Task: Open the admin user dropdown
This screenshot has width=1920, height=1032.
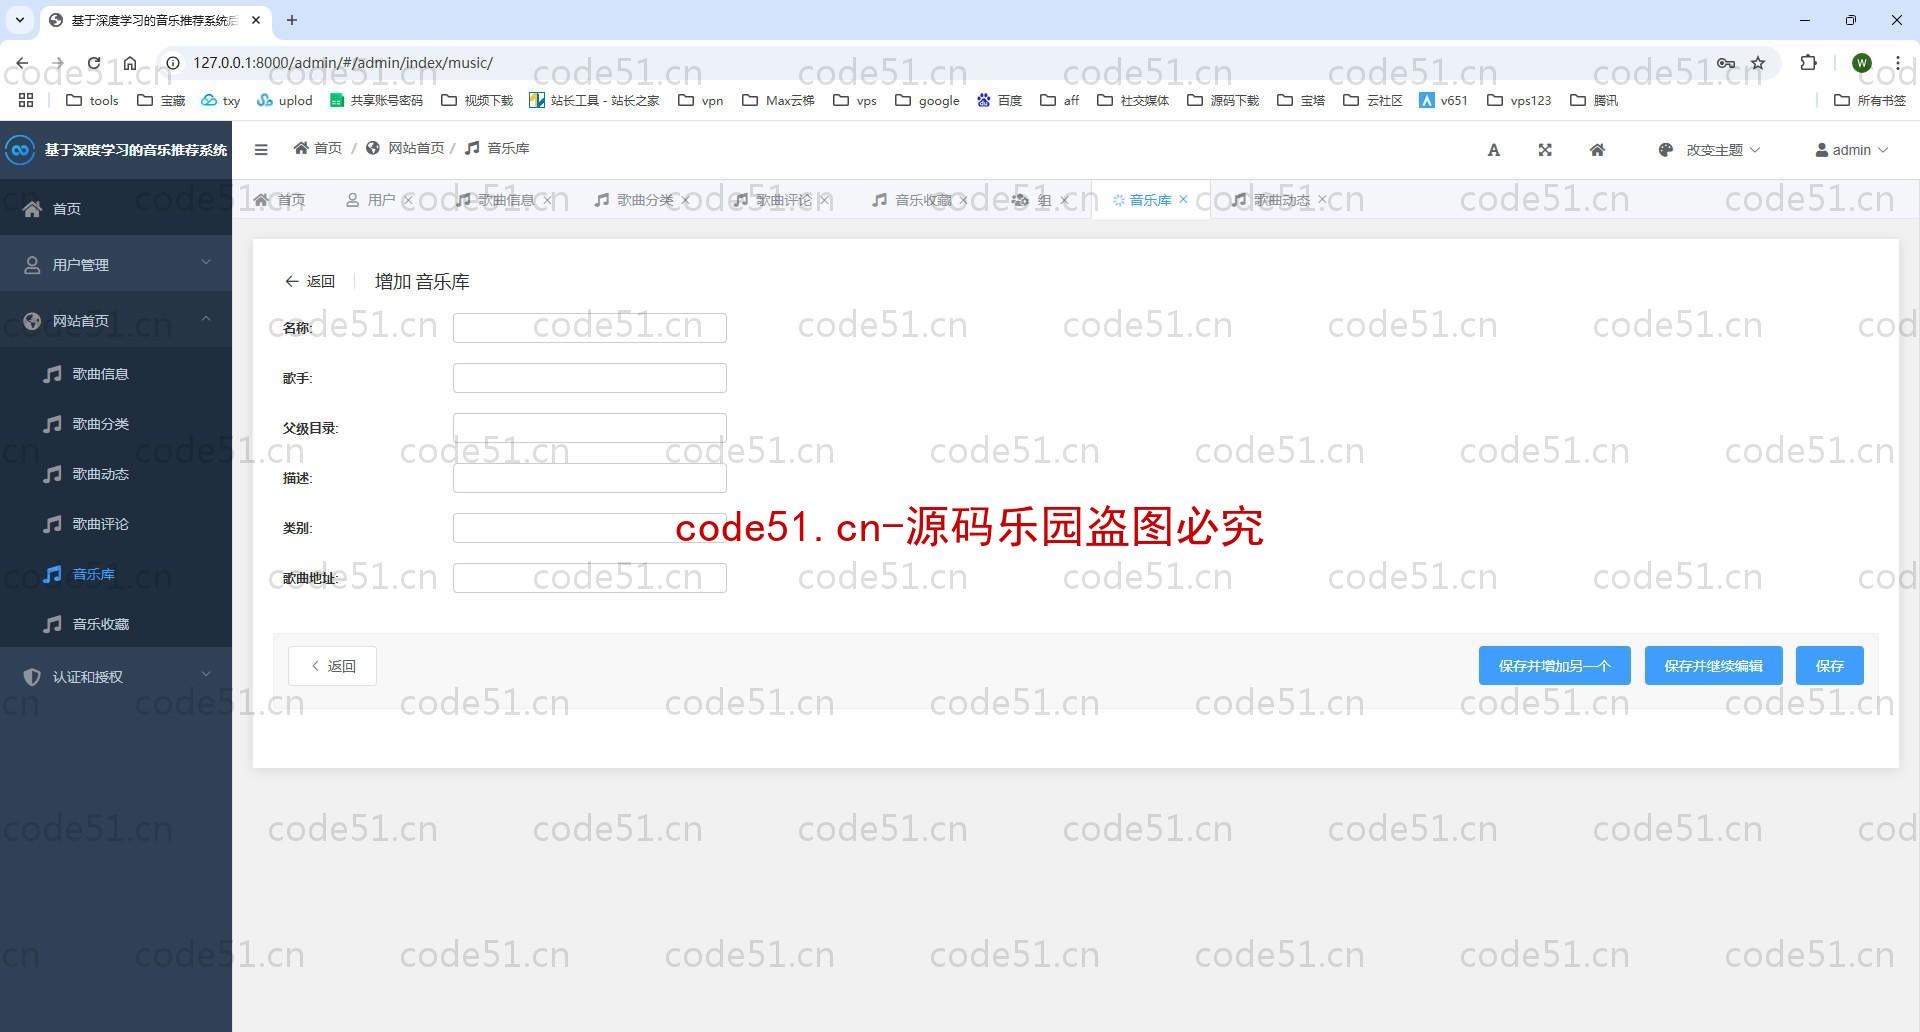Action: [1852, 150]
